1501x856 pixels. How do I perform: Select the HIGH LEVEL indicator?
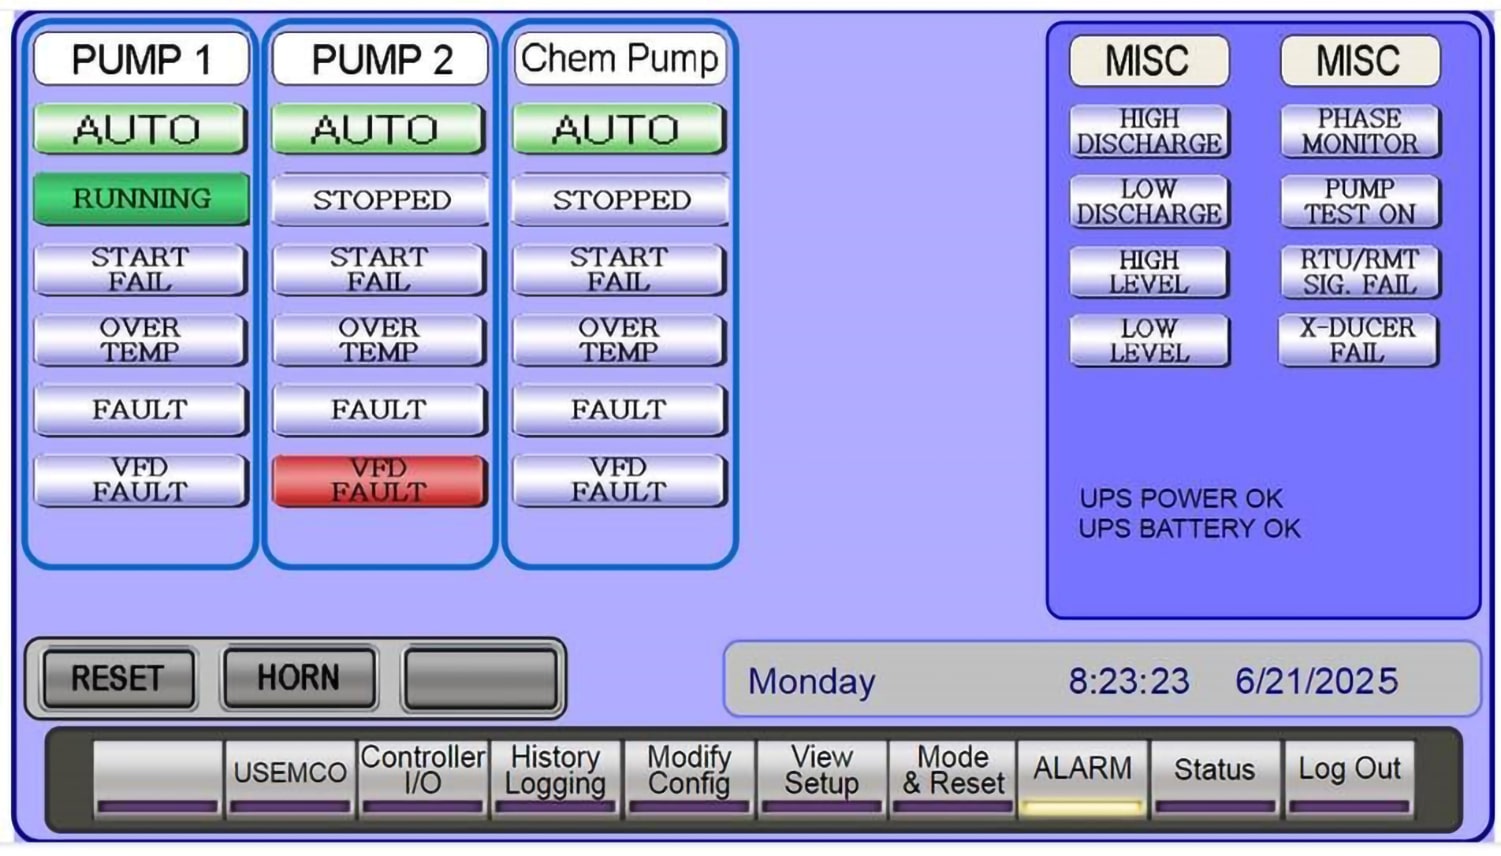click(1149, 272)
